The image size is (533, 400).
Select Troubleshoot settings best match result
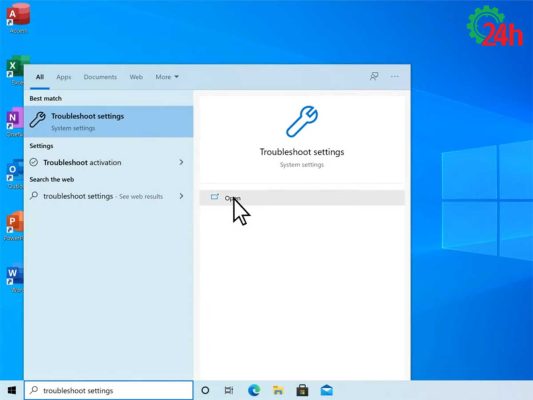[x=109, y=122]
